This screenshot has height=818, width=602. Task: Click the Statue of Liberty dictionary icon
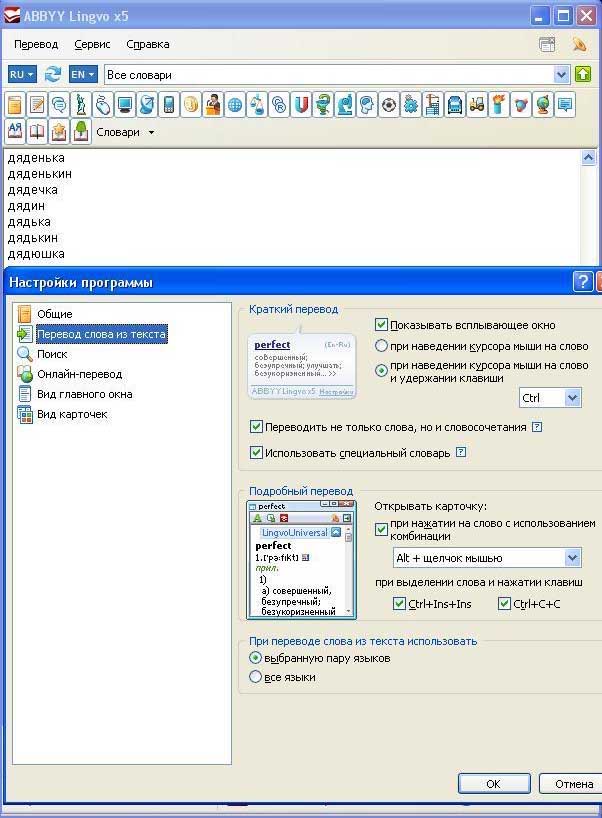pyautogui.click(x=81, y=105)
